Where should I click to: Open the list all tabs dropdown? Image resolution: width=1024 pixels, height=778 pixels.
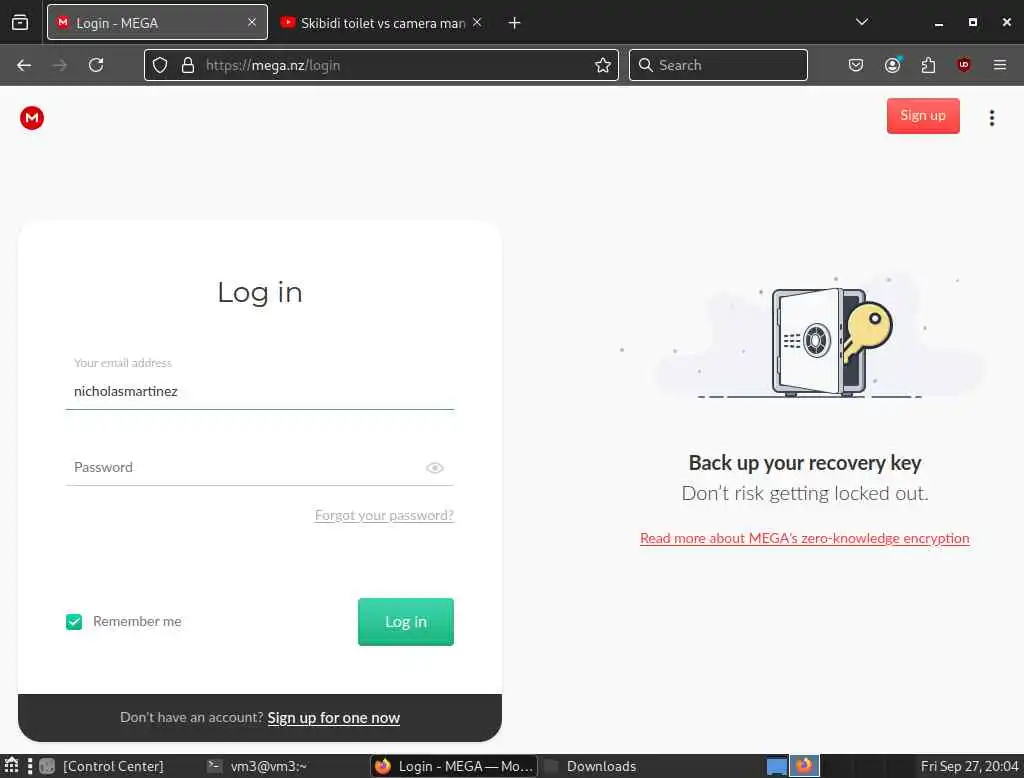862,22
